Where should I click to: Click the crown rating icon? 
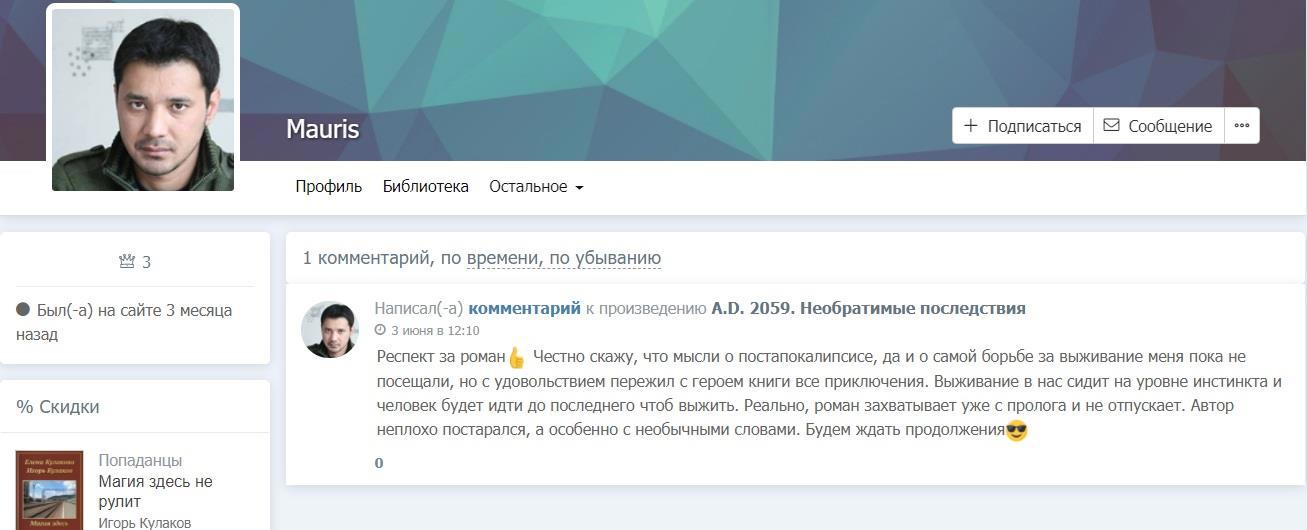(x=127, y=262)
